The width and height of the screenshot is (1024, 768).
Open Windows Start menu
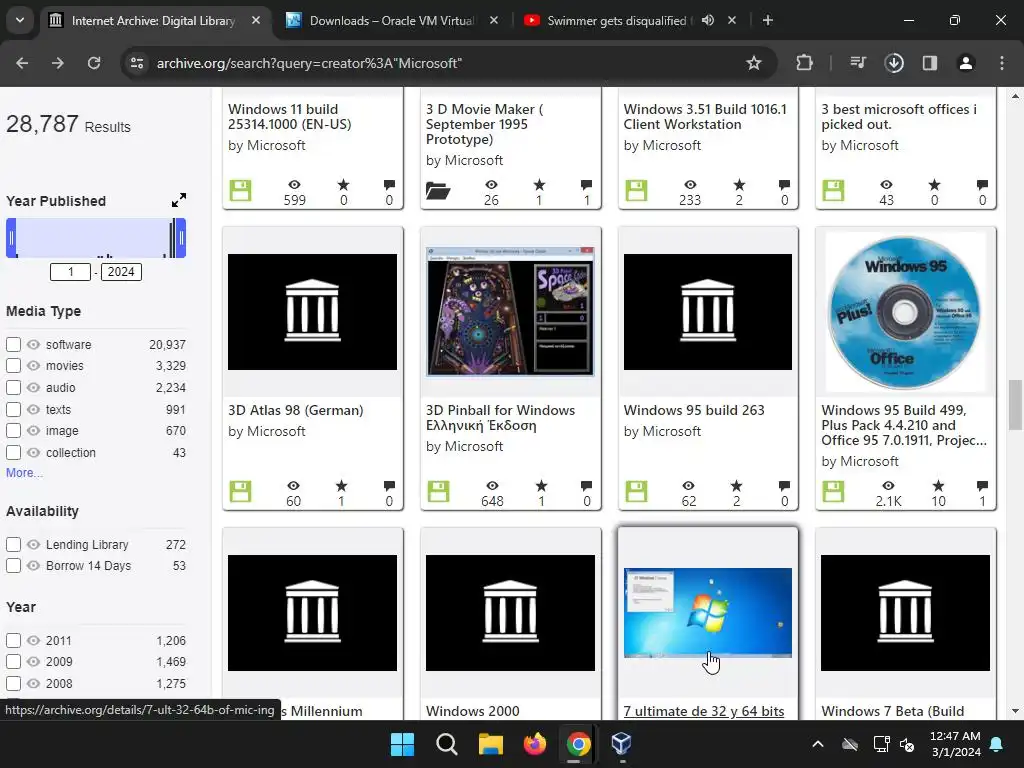(402, 744)
